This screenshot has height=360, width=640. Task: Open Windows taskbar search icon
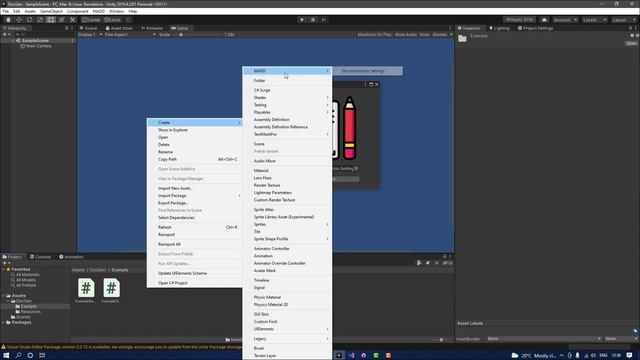coord(18,356)
